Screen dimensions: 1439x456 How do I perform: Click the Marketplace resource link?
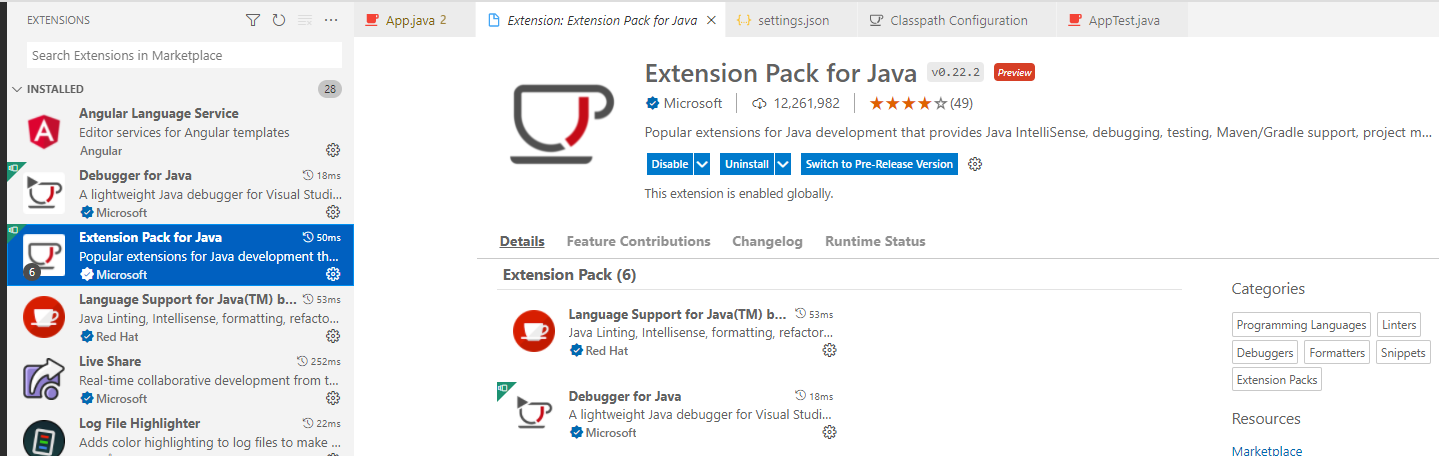tap(1266, 450)
